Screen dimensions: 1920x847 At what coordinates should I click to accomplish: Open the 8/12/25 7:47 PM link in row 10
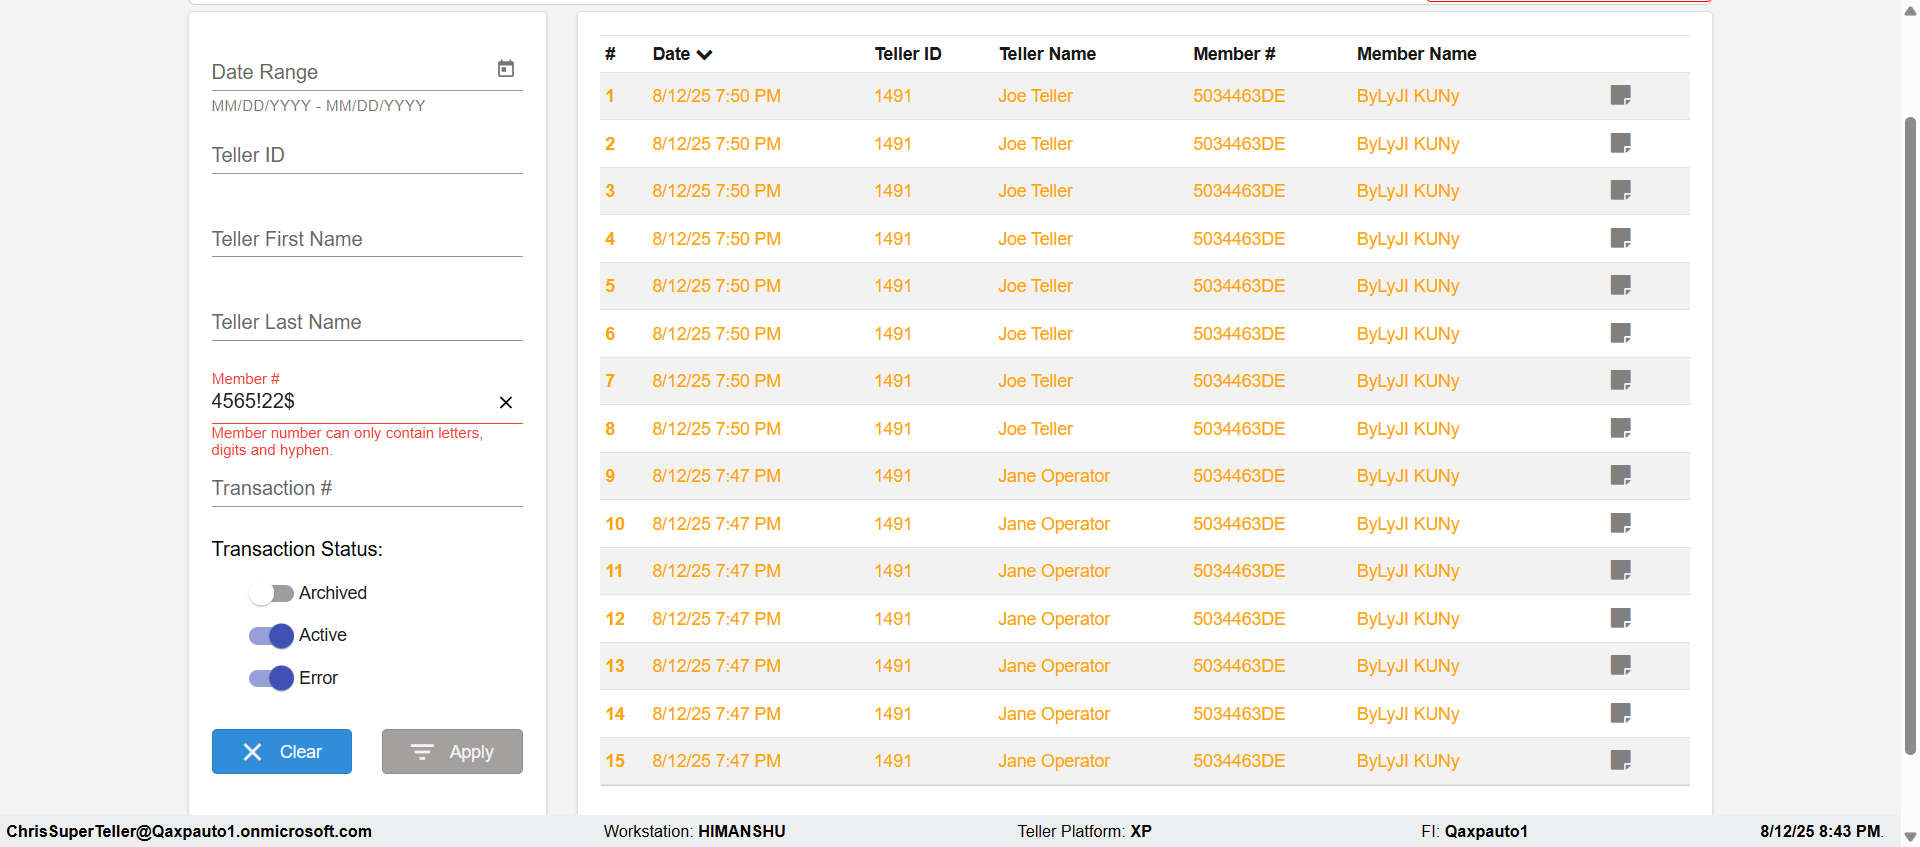click(x=716, y=524)
